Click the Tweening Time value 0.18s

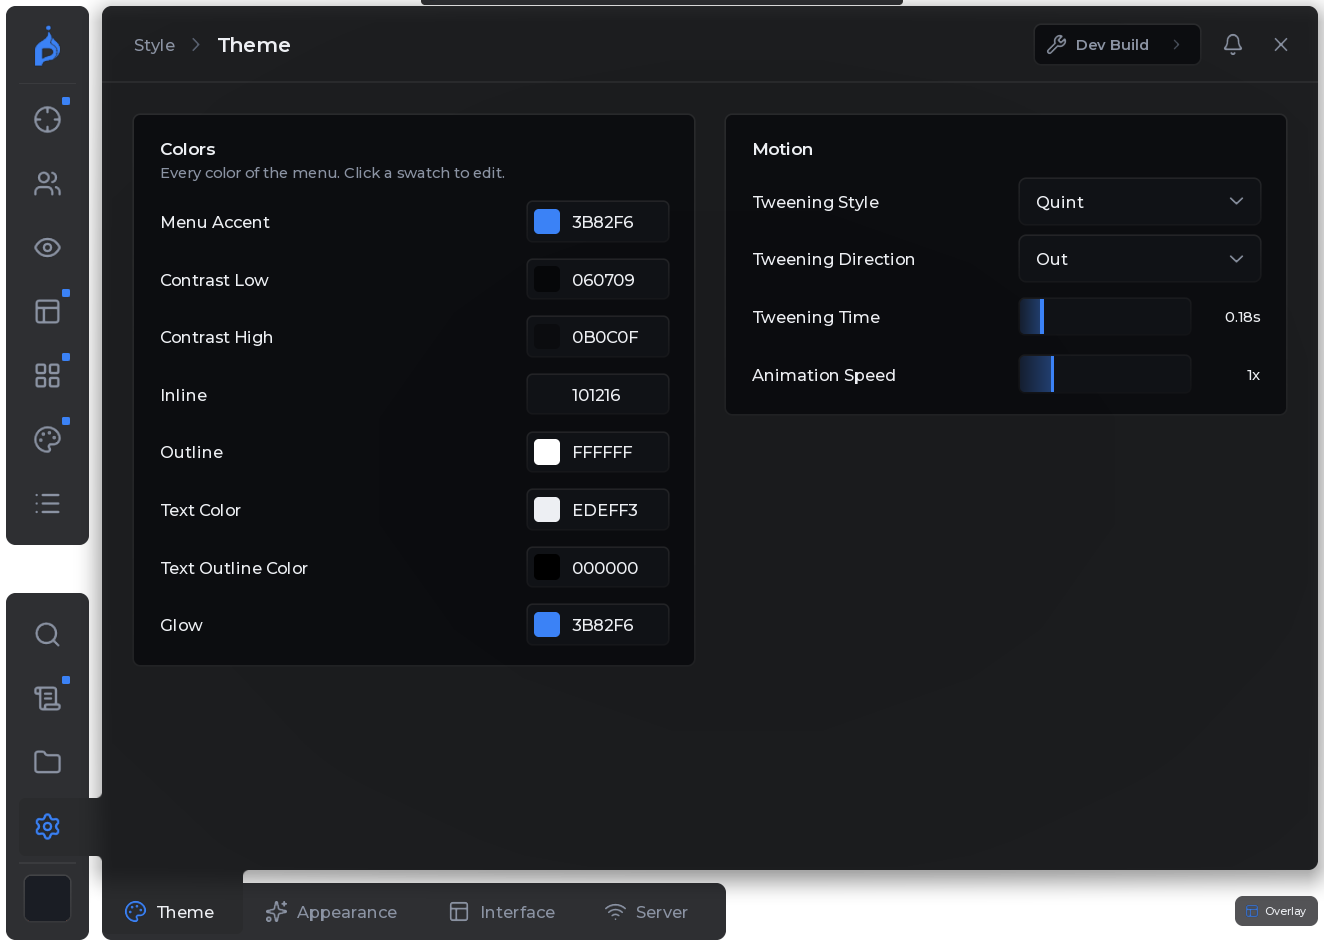point(1242,317)
